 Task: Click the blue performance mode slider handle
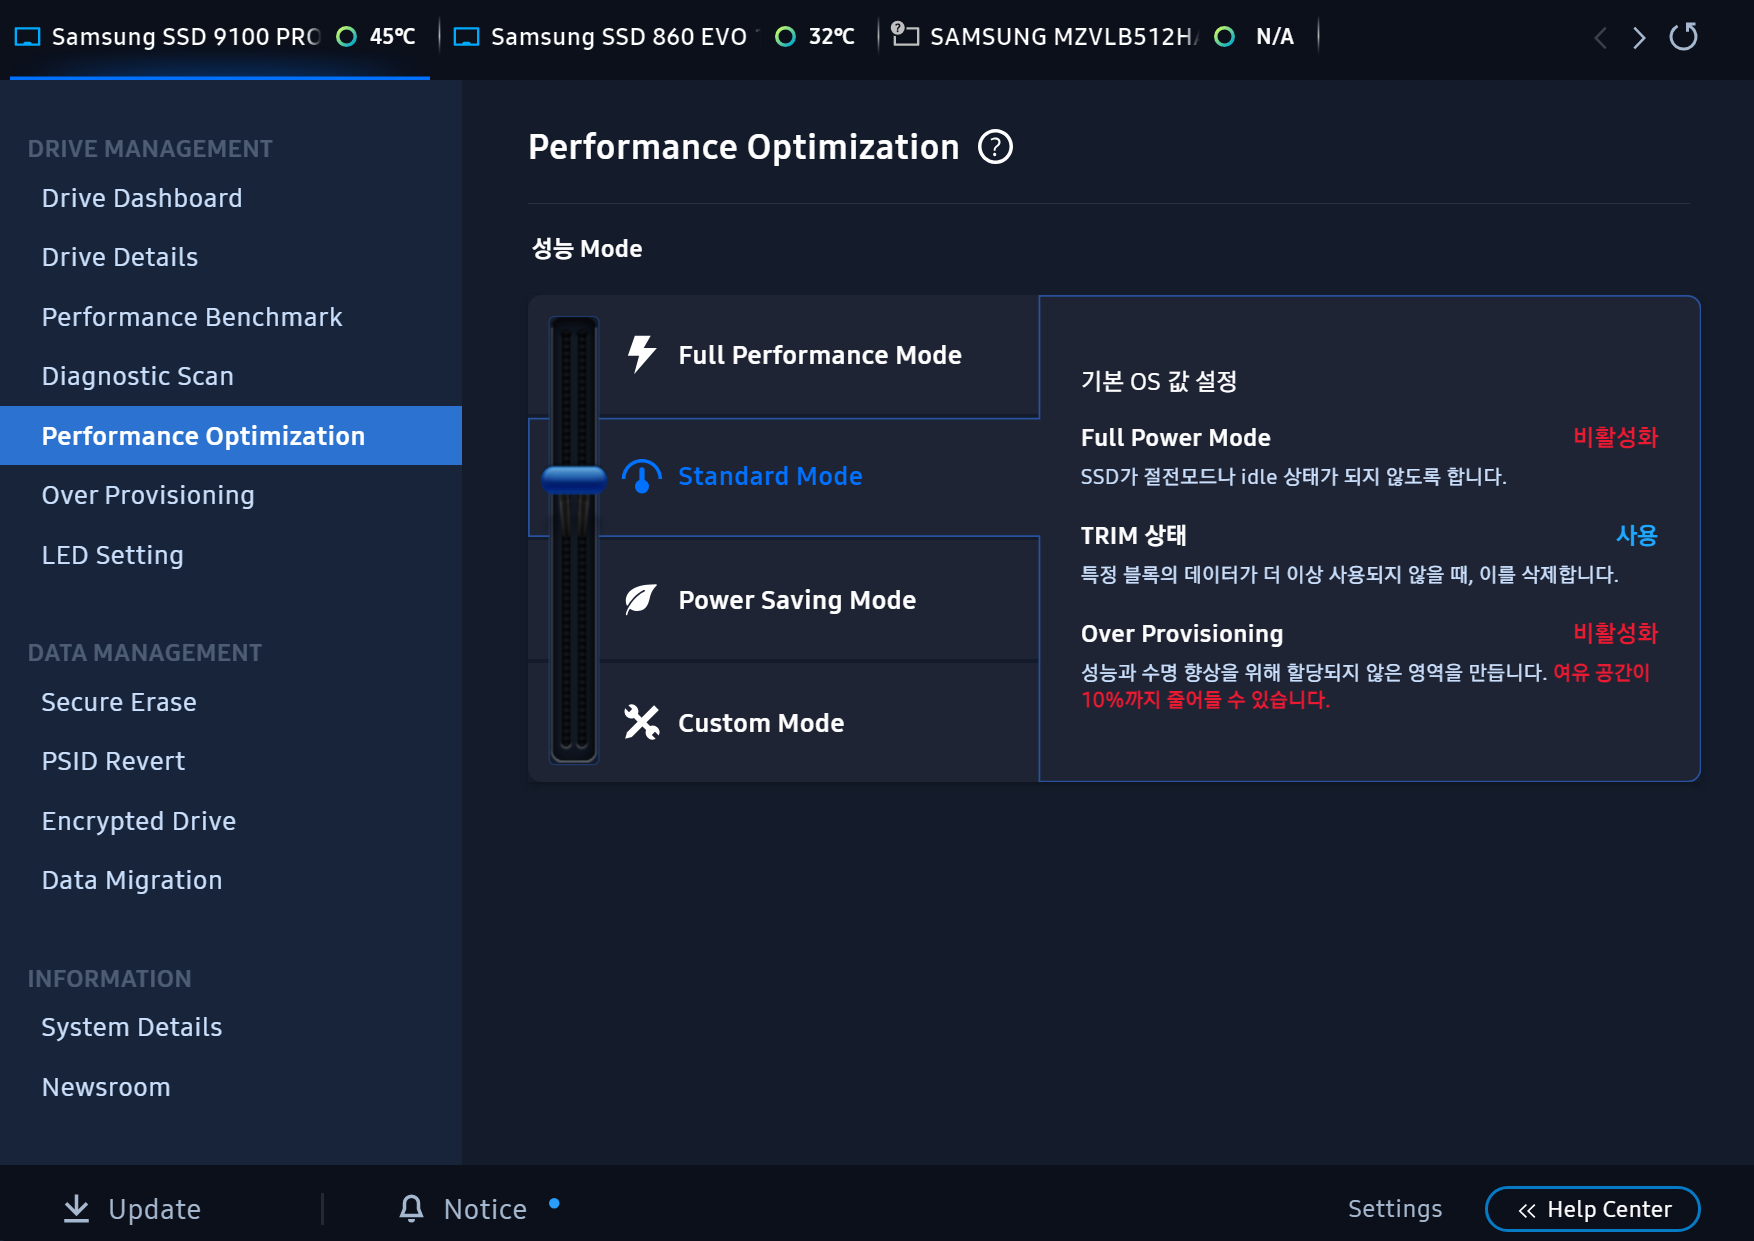[x=574, y=480]
